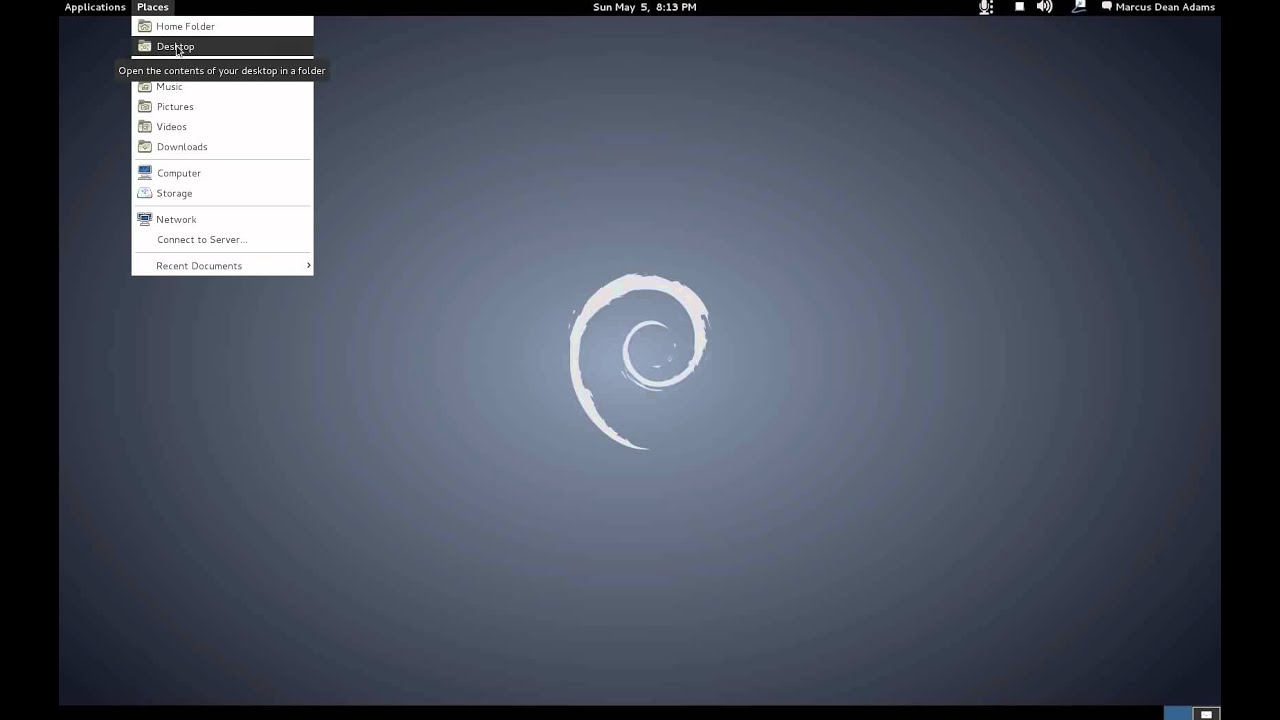Click the square stop indicator icon
Screen dimensions: 1280x720
(x=1019, y=7)
